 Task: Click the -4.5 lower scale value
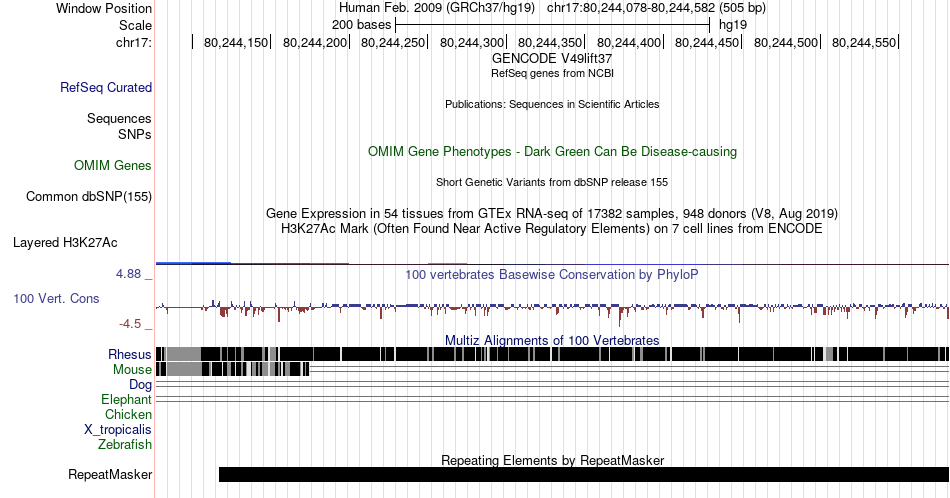click(x=130, y=324)
